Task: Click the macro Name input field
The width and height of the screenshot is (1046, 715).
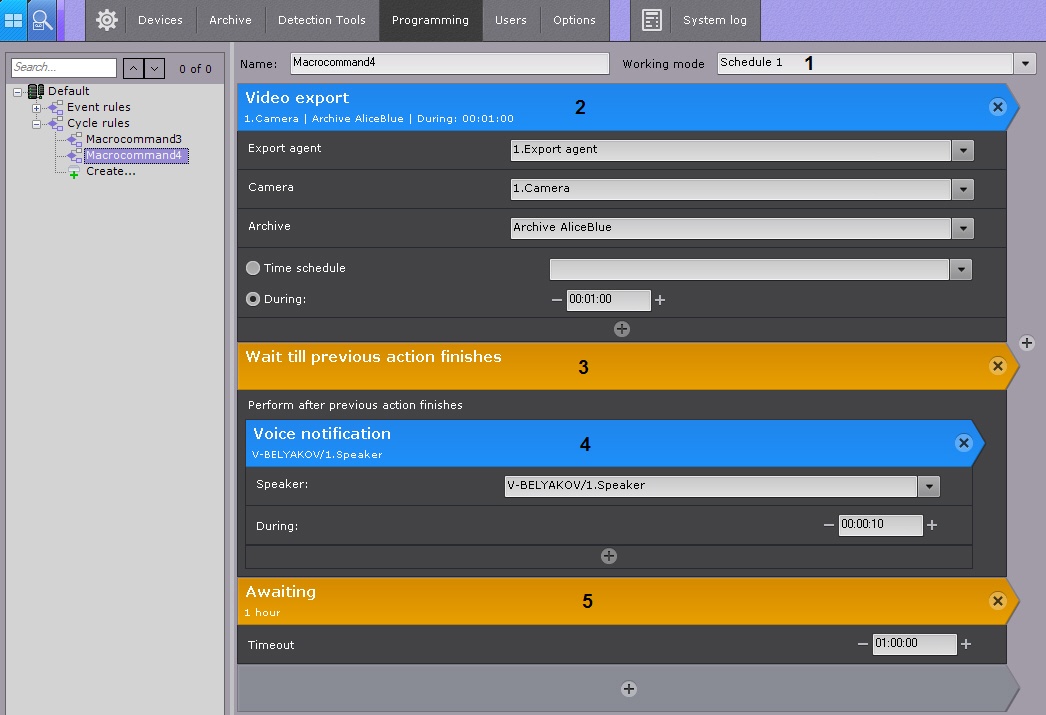Action: coord(449,63)
